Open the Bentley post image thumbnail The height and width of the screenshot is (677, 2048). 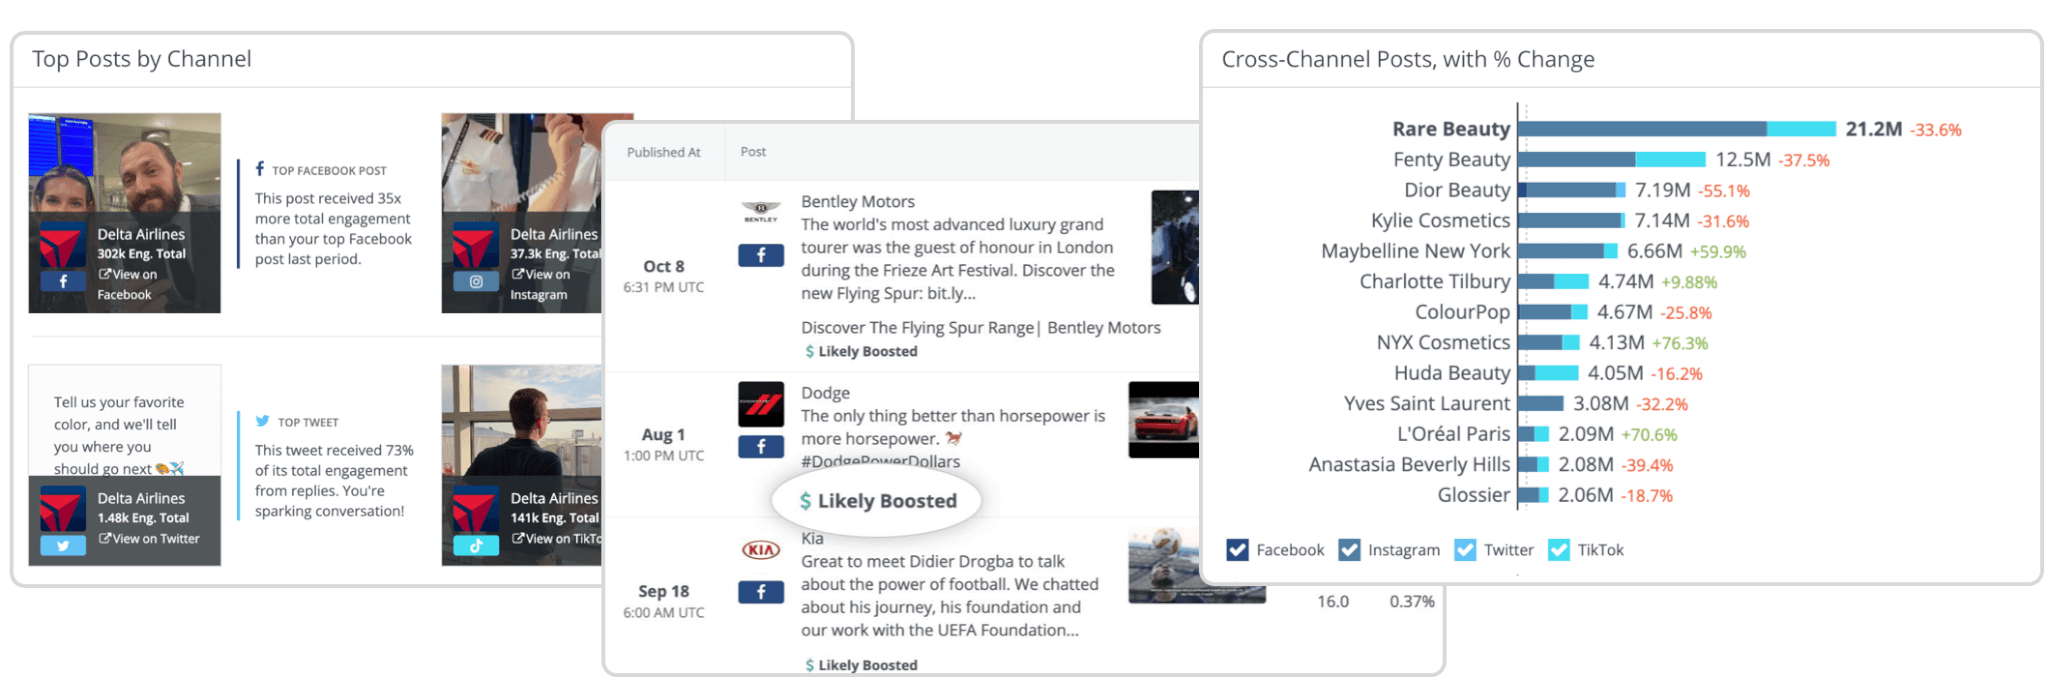coord(1175,247)
